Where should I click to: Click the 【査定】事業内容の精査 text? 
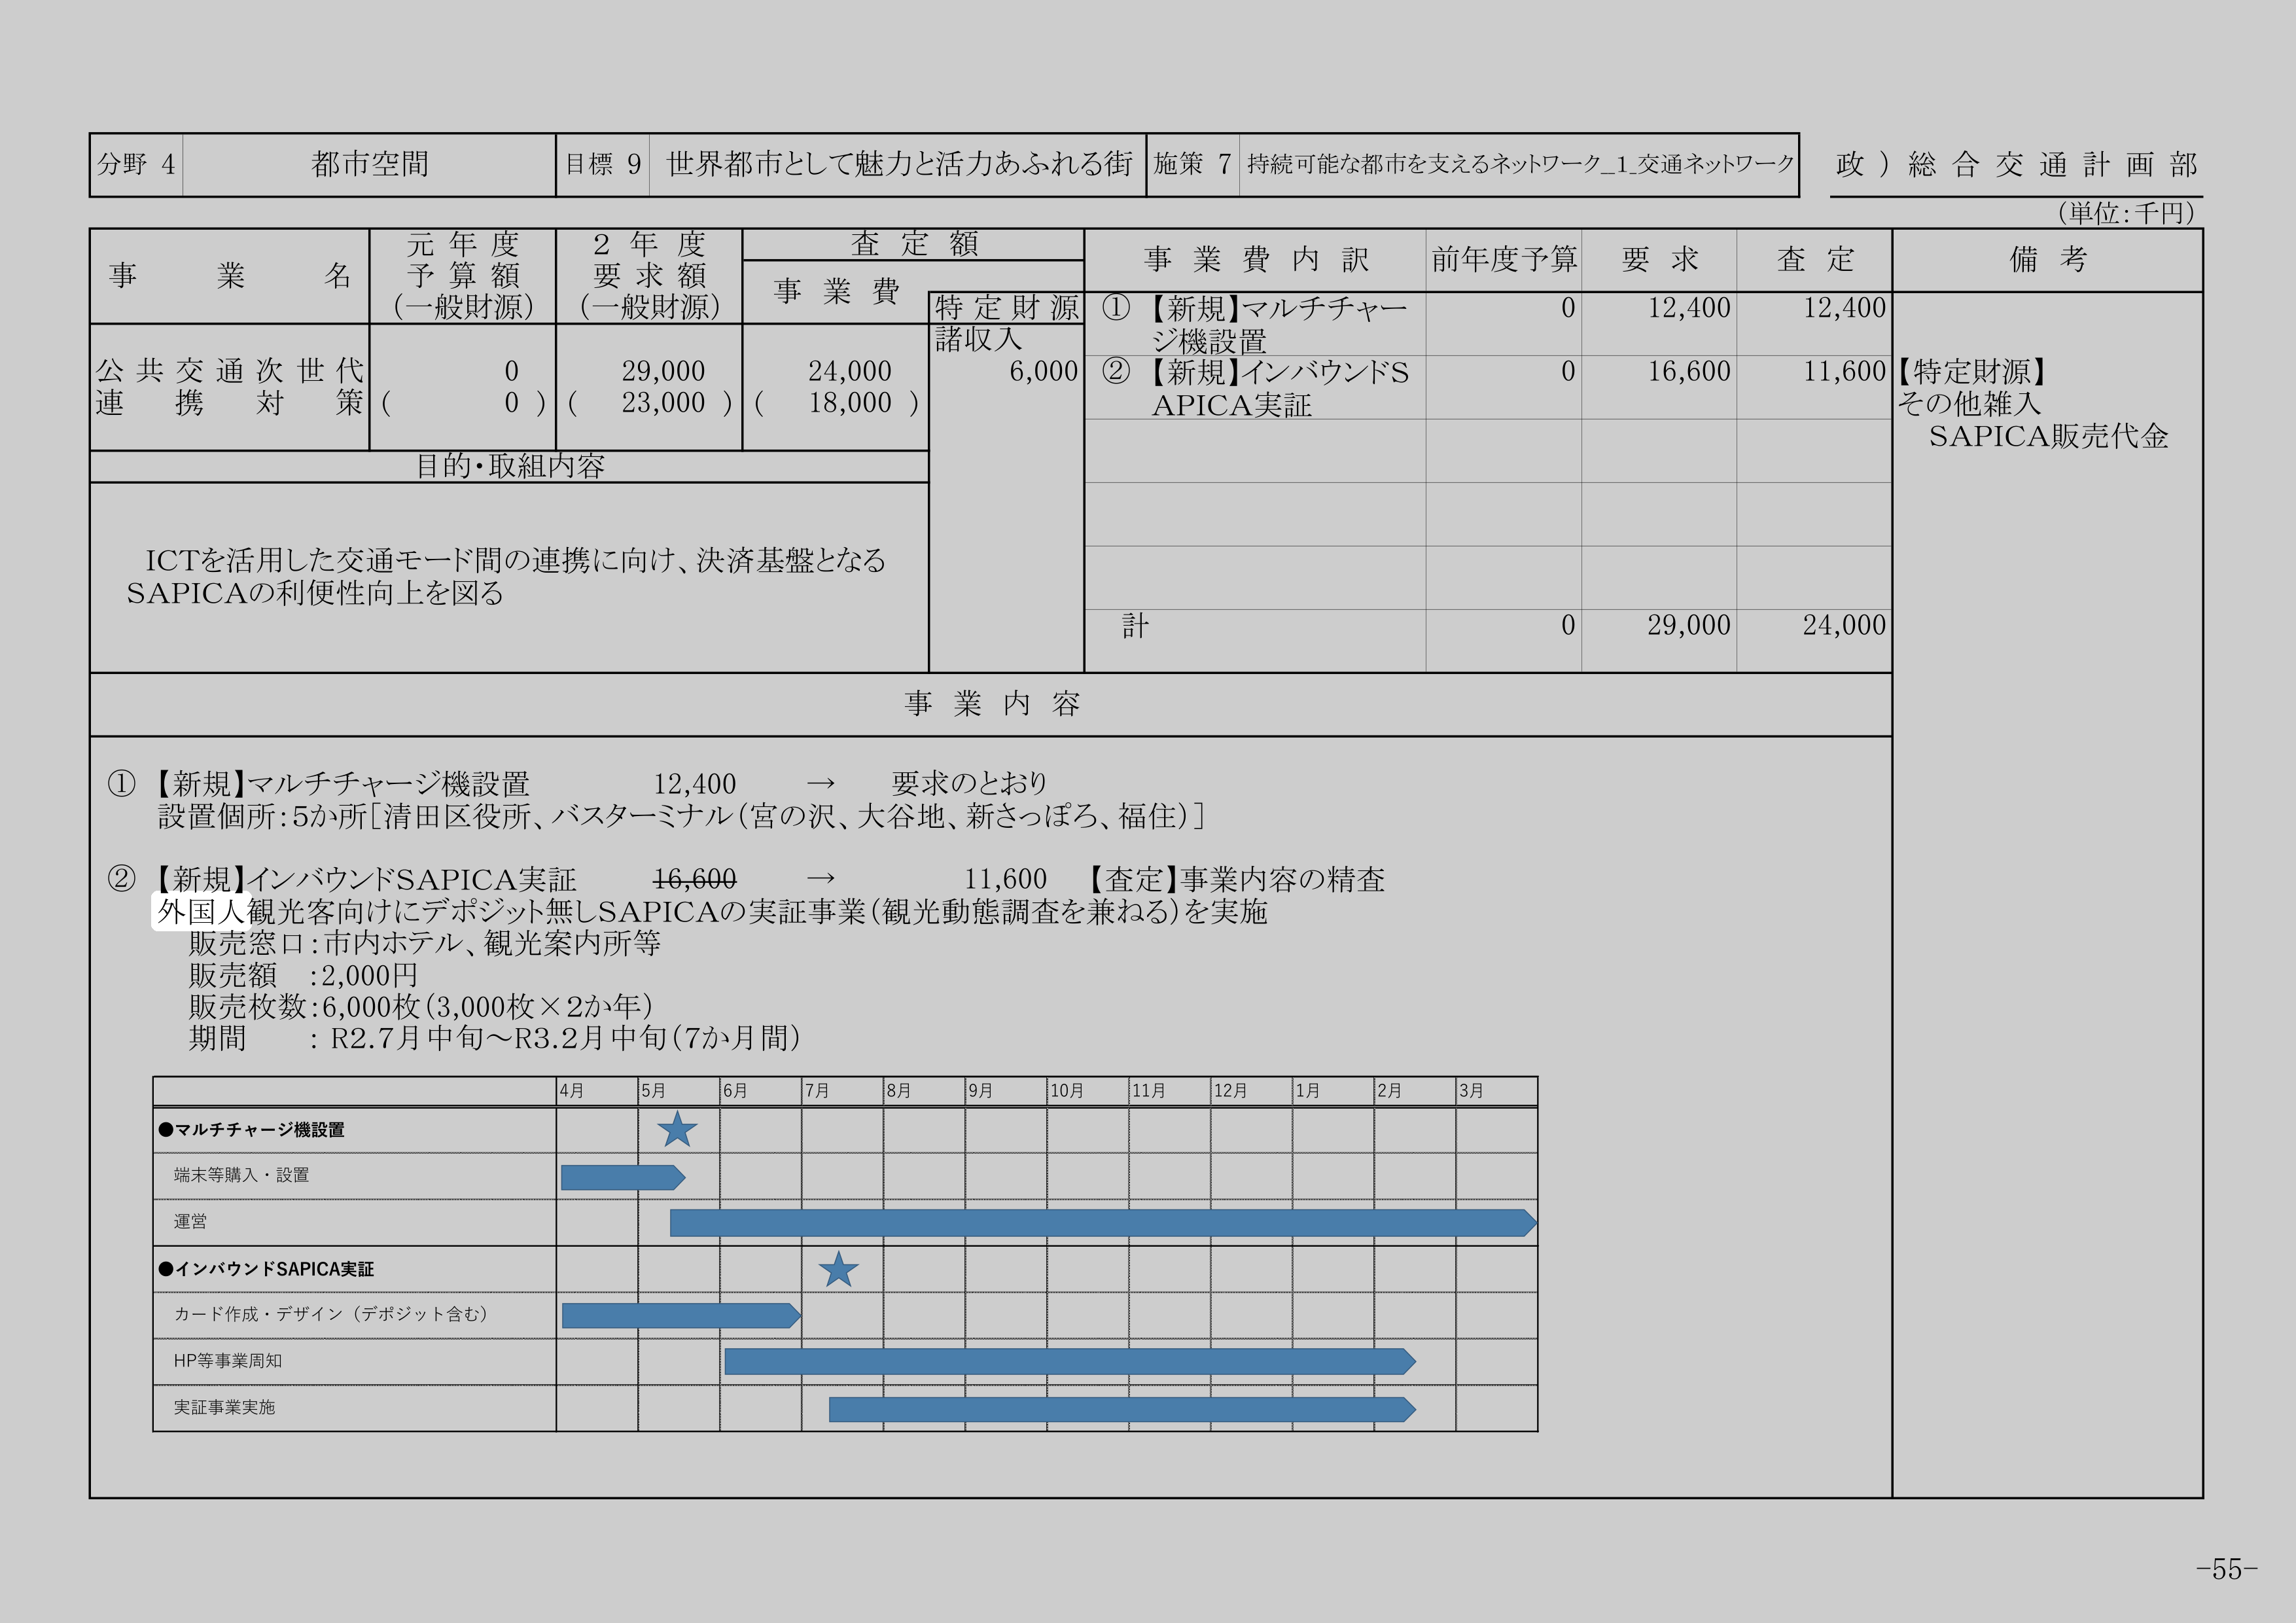tap(1236, 880)
